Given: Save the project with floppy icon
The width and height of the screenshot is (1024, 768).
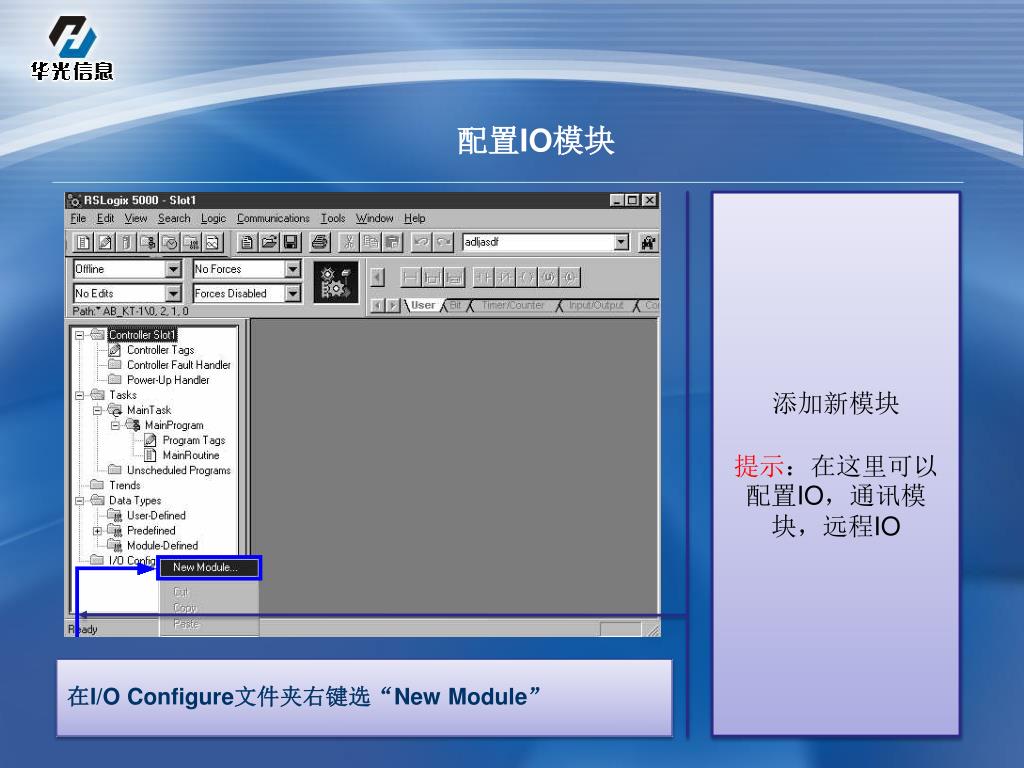Looking at the screenshot, I should pyautogui.click(x=291, y=243).
